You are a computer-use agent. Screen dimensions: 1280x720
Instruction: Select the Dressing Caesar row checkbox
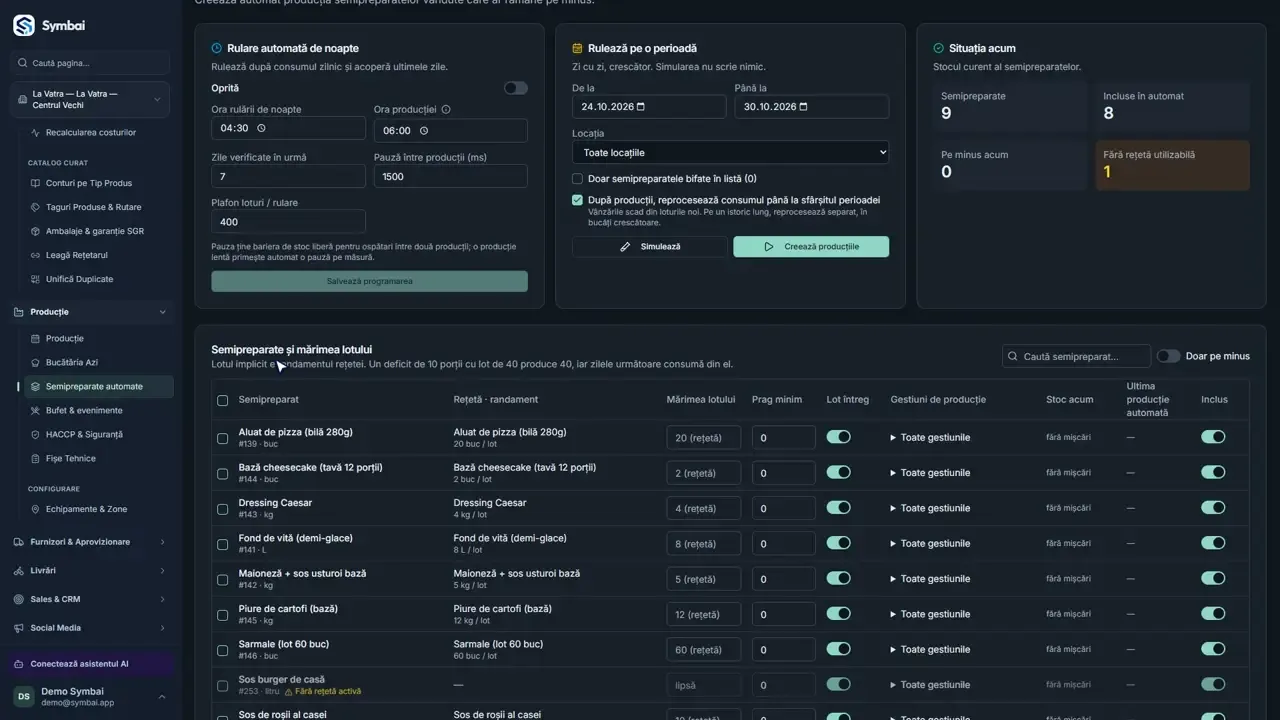click(223, 509)
